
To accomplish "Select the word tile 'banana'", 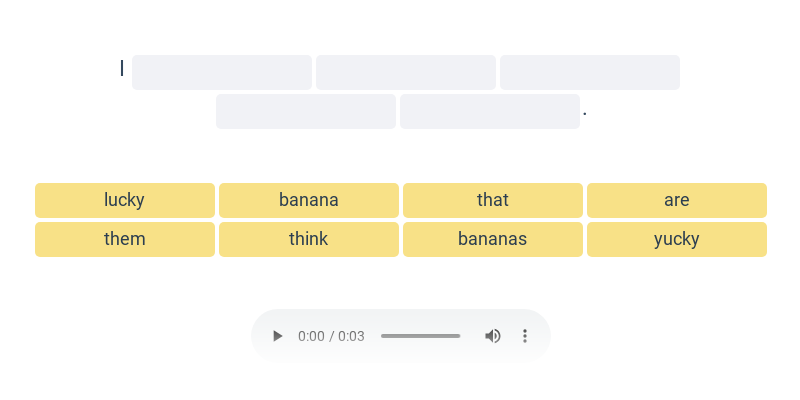I will point(309,200).
